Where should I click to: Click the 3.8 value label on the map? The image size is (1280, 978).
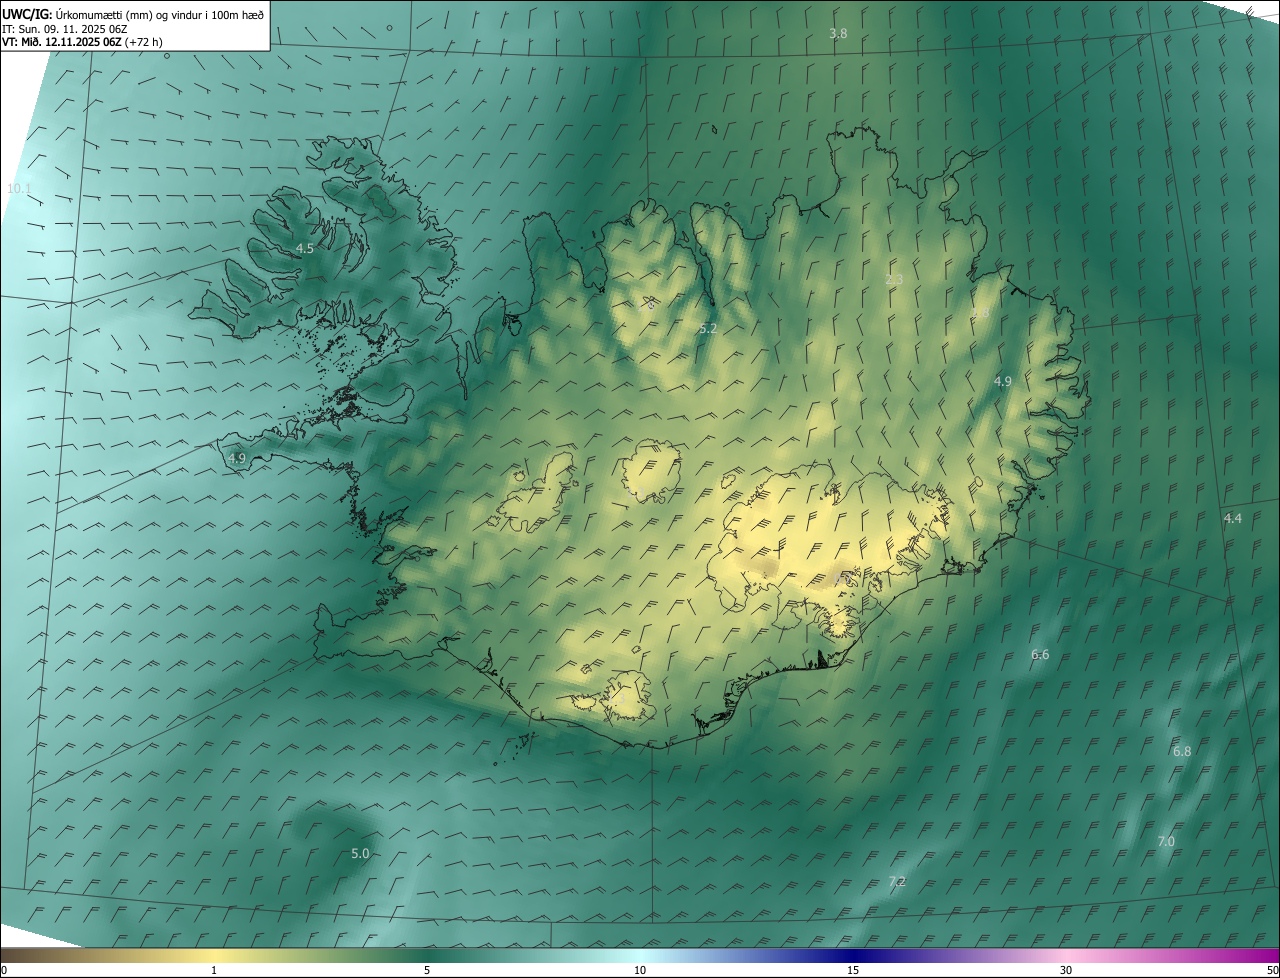pyautogui.click(x=838, y=33)
